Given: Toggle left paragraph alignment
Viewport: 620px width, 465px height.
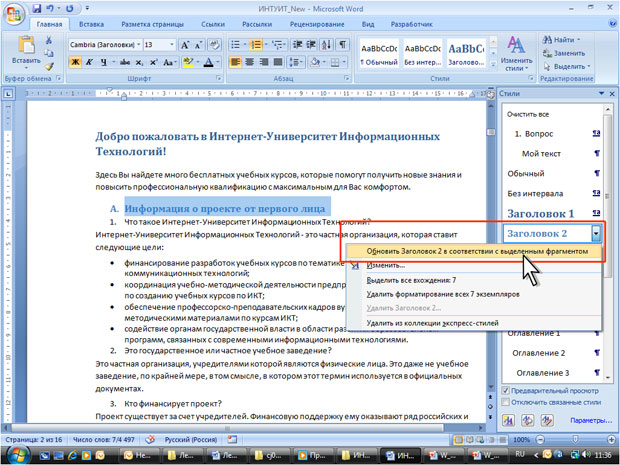Looking at the screenshot, I should 235,62.
